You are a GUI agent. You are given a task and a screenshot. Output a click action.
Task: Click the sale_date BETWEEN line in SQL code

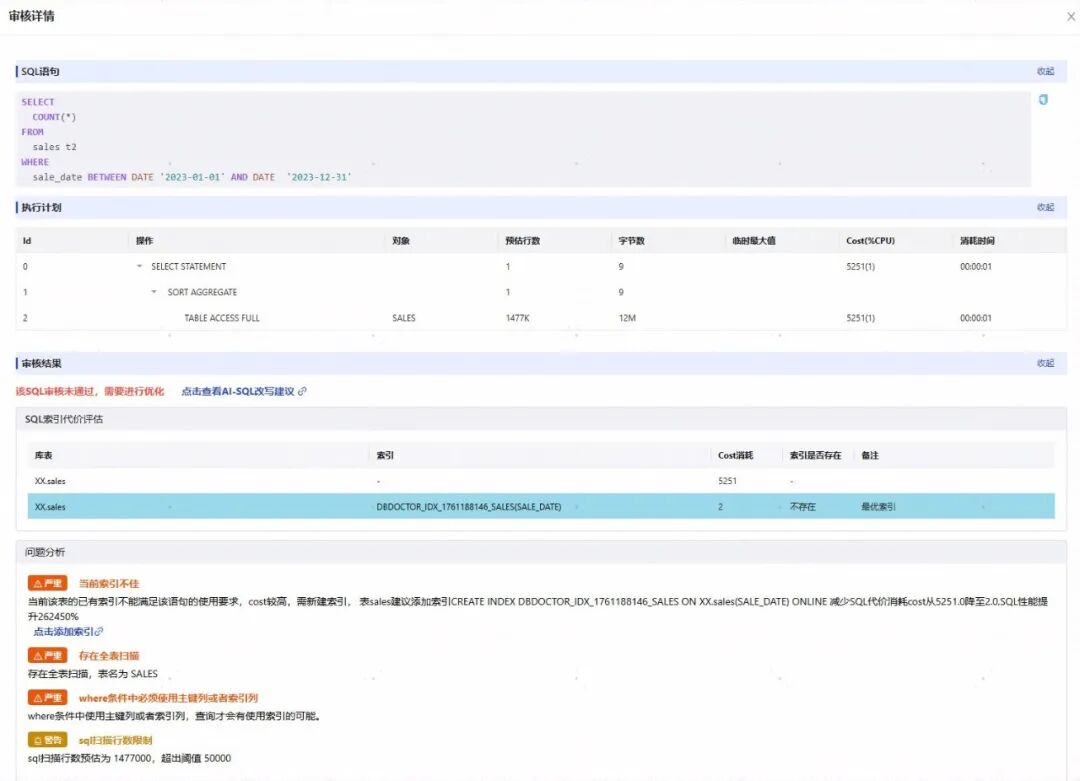192,177
